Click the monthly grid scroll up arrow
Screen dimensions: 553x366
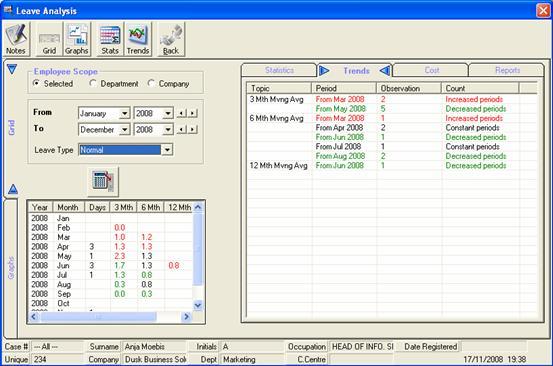pos(198,207)
